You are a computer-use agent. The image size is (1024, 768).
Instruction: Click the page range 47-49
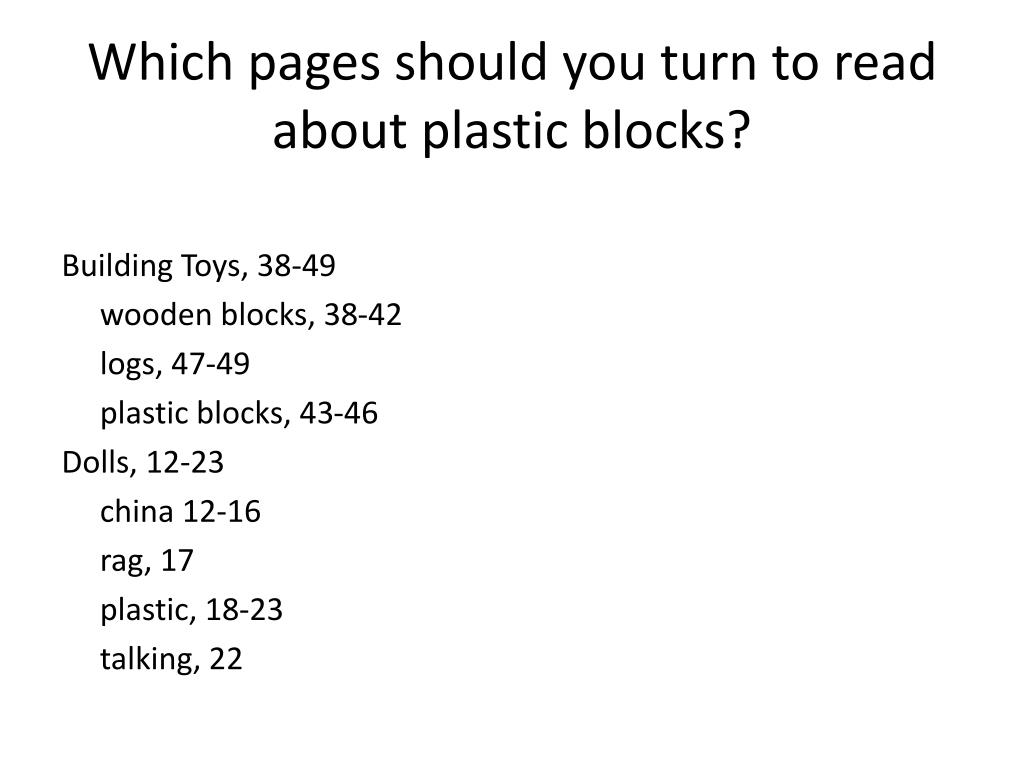211,364
